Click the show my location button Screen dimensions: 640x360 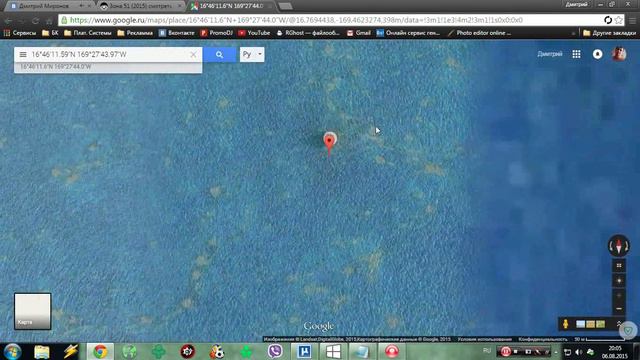pos(619,281)
